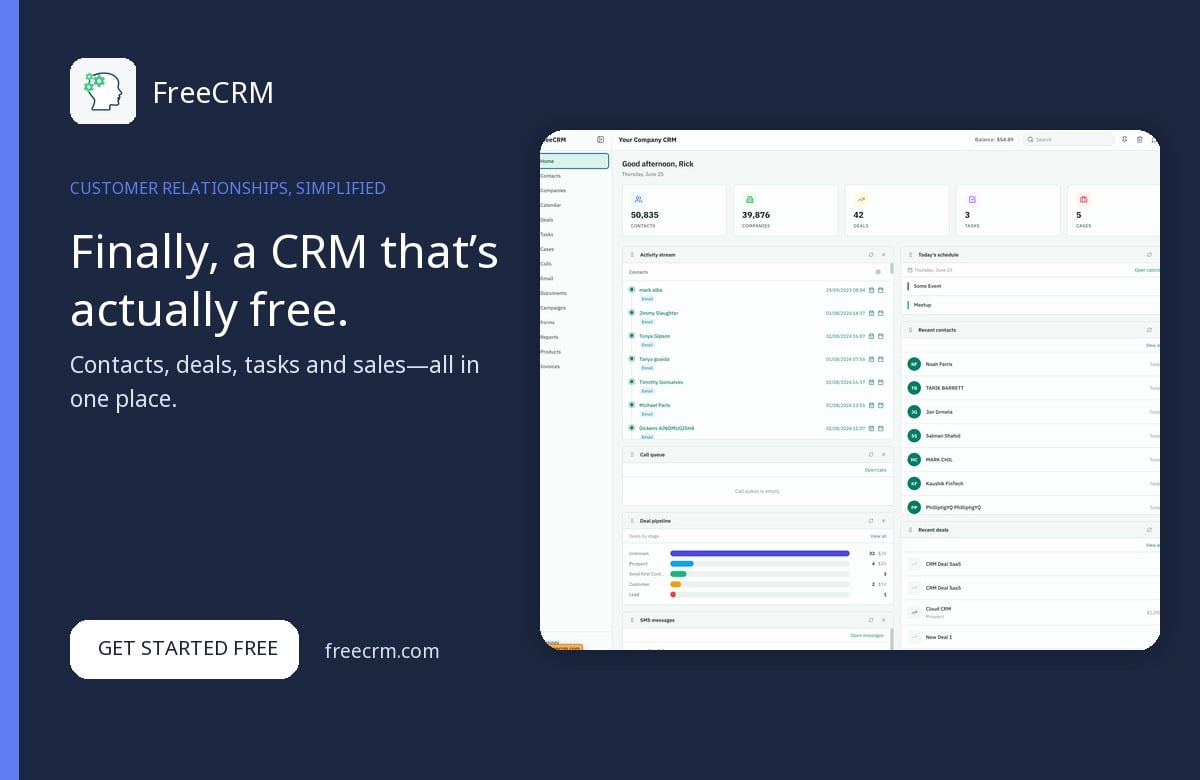Image resolution: width=1200 pixels, height=780 pixels.
Task: Open Home in the sidebar
Action: coord(574,161)
